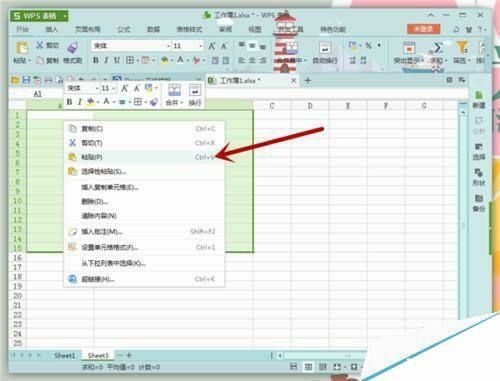Click the Wrap Text icon in ribbon
This screenshot has height=381, width=500.
pyautogui.click(x=325, y=48)
